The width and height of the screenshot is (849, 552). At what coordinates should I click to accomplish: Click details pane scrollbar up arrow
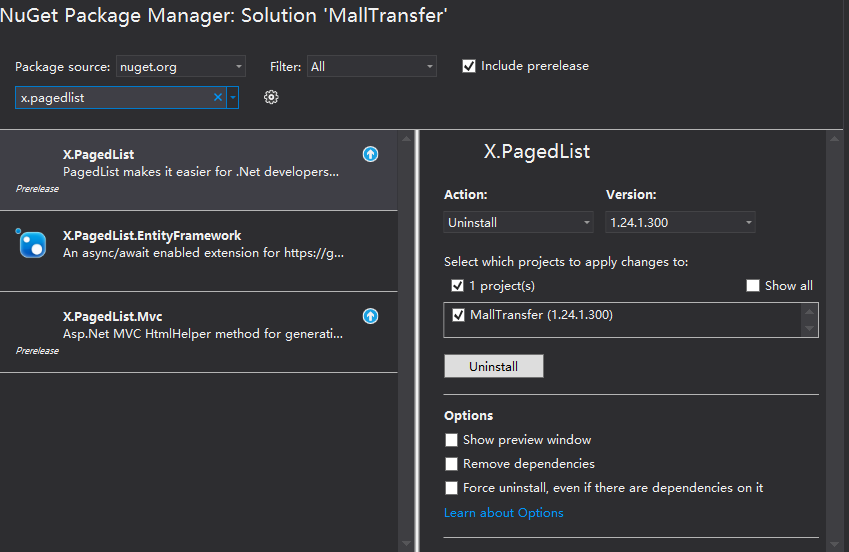[x=834, y=139]
